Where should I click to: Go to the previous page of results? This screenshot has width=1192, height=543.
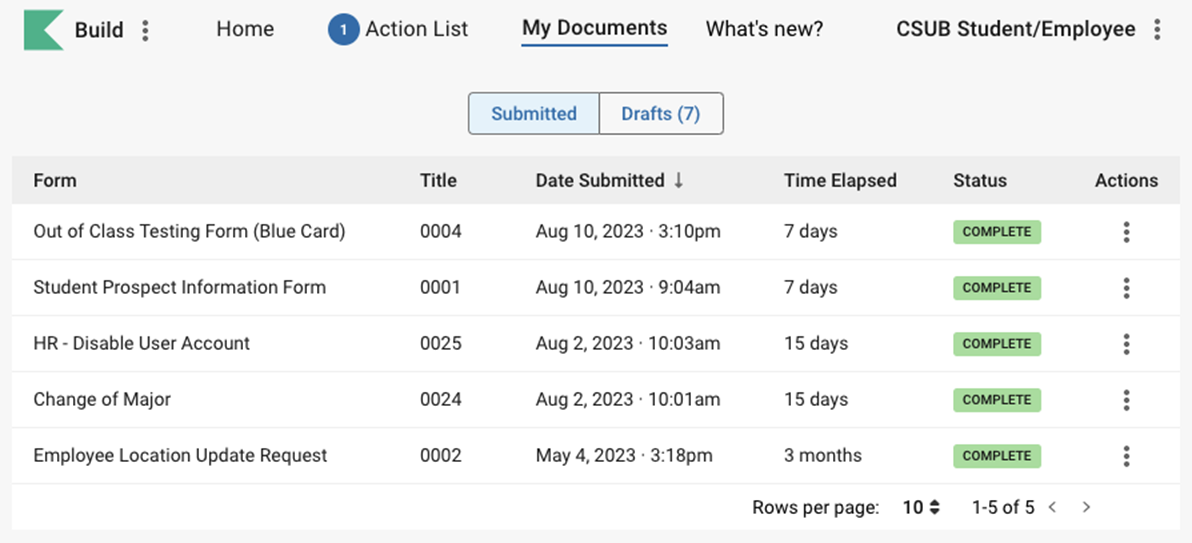click(x=1052, y=508)
